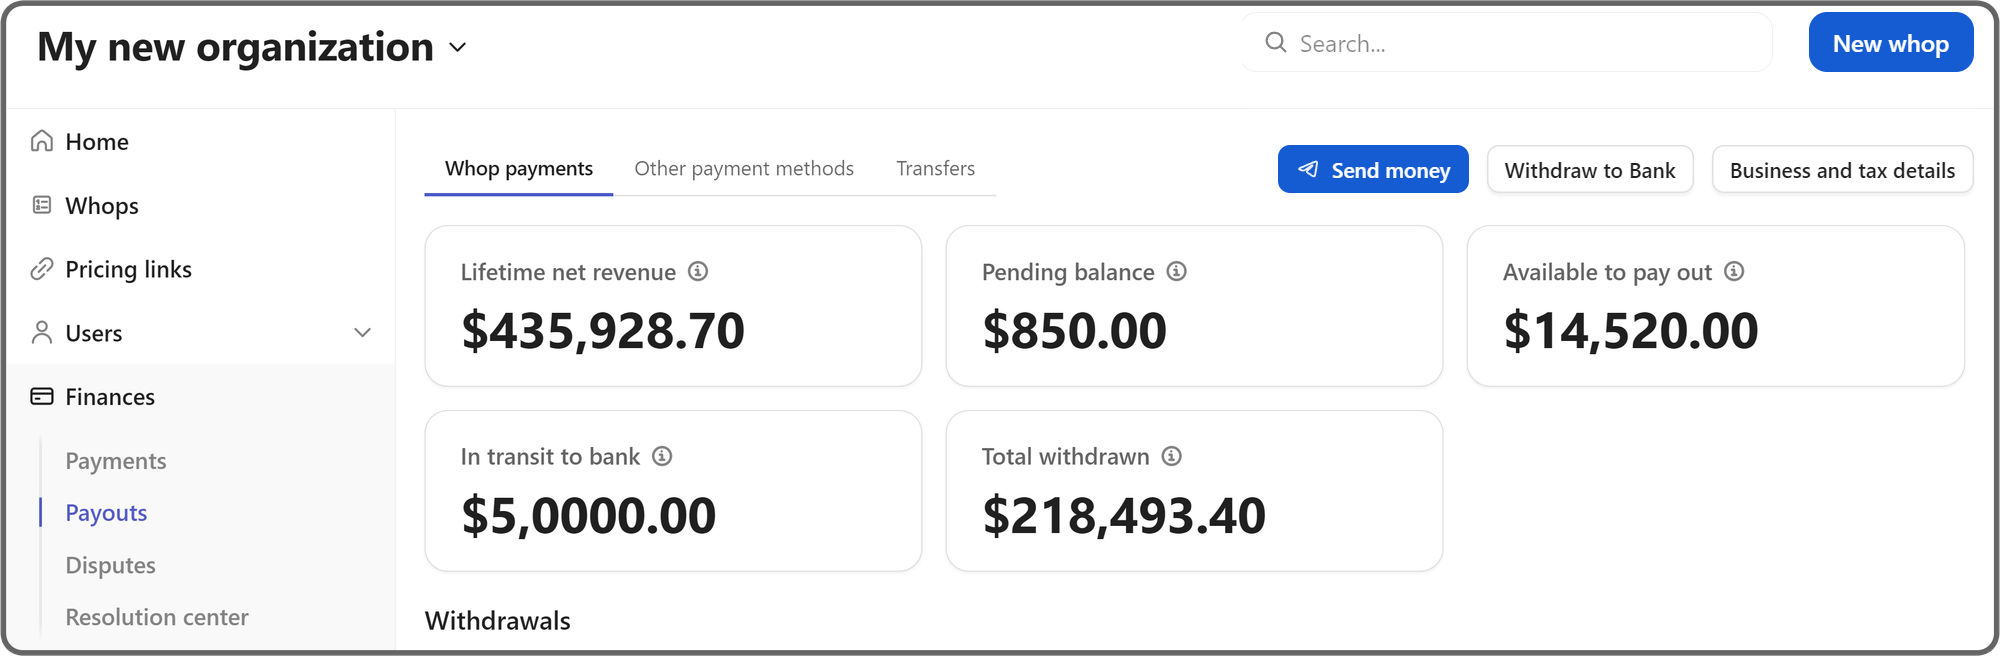Click info icon next to Pending balance

pyautogui.click(x=1177, y=271)
